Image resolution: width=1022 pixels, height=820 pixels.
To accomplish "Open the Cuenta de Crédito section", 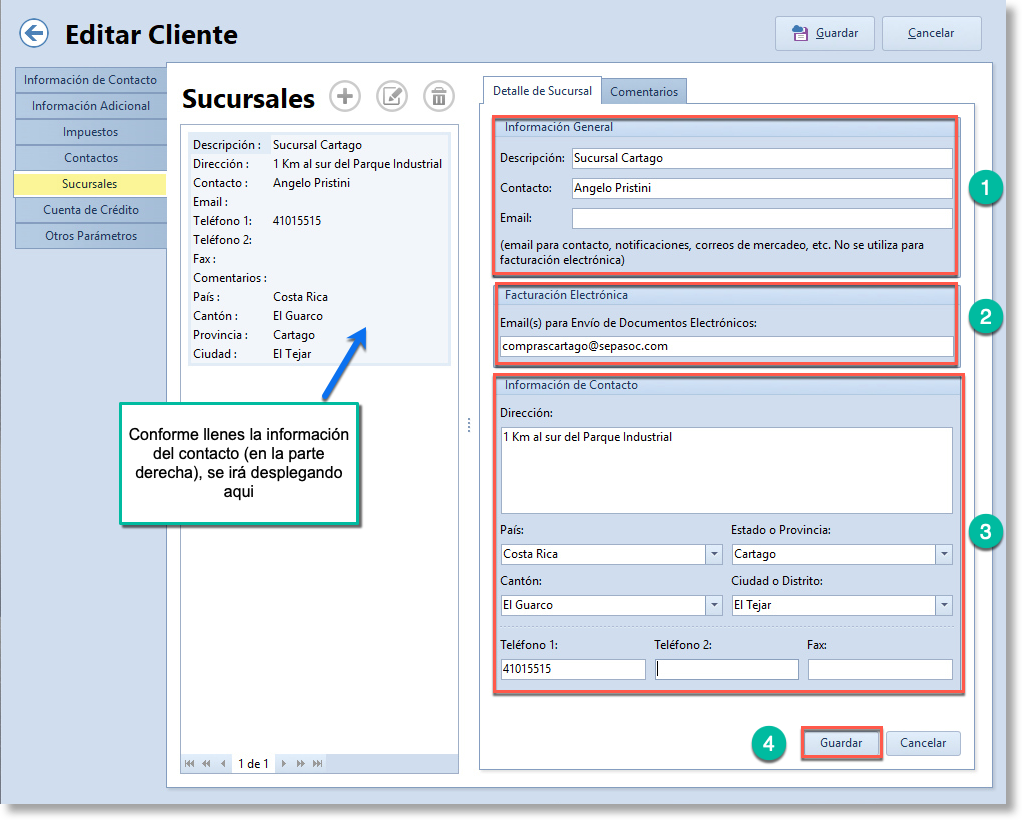I will (x=91, y=210).
